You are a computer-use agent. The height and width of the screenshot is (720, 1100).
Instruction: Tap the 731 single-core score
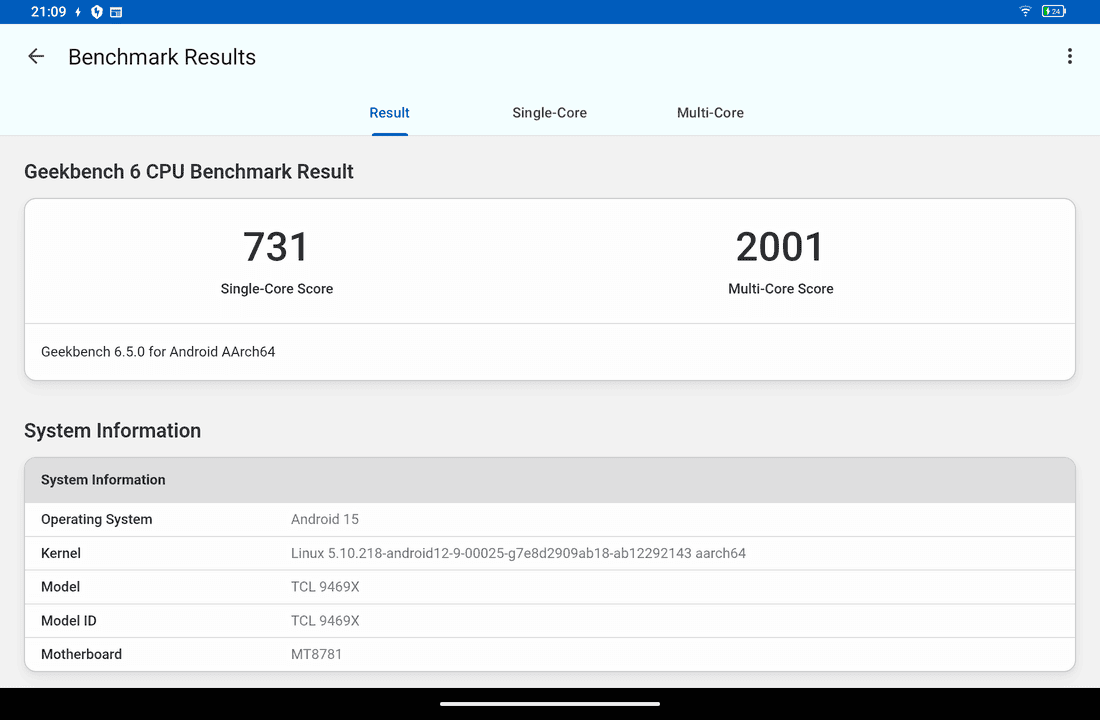276,248
